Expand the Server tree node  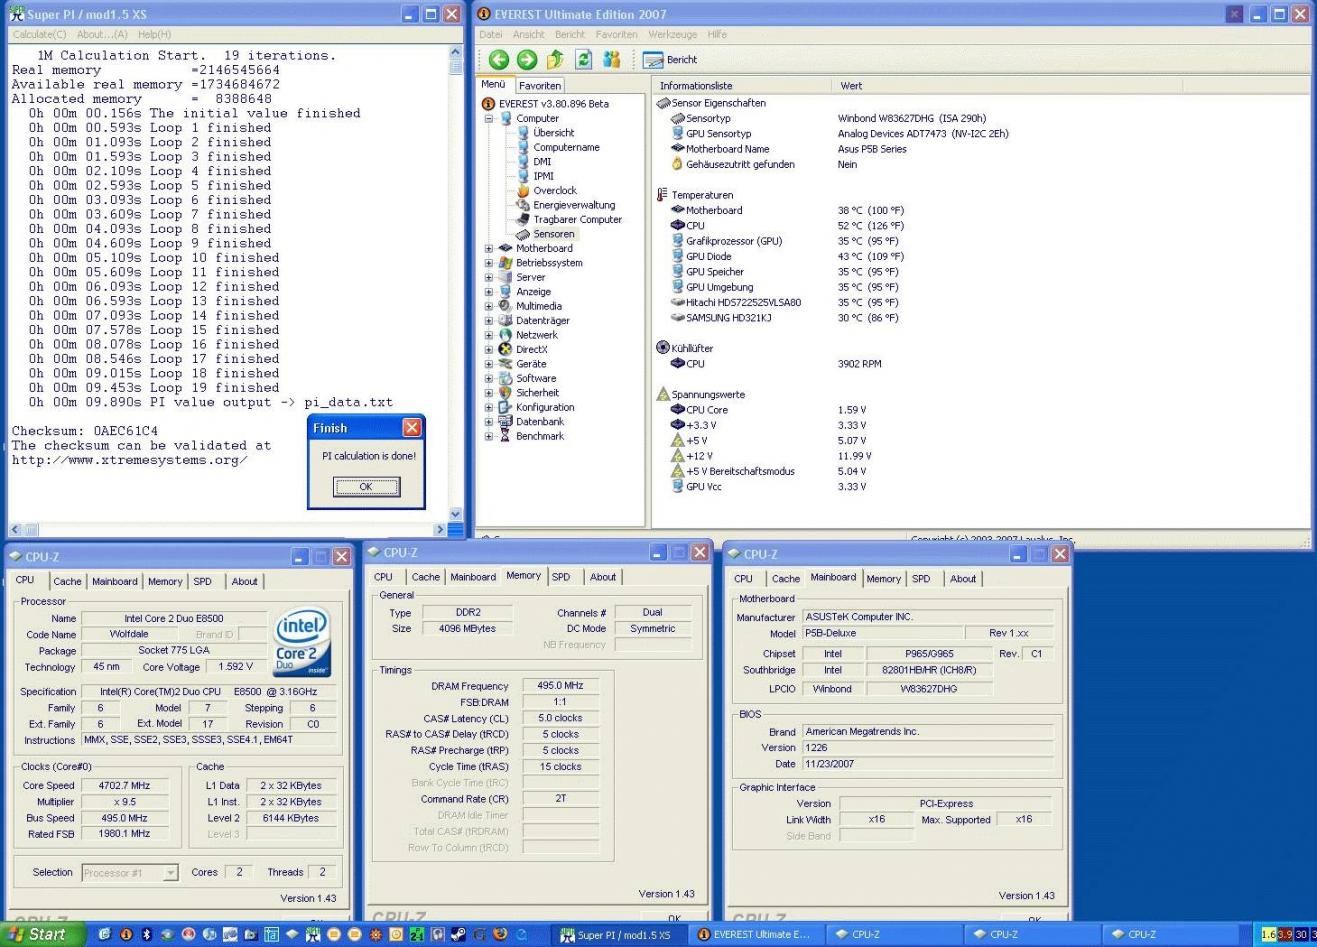pos(489,277)
